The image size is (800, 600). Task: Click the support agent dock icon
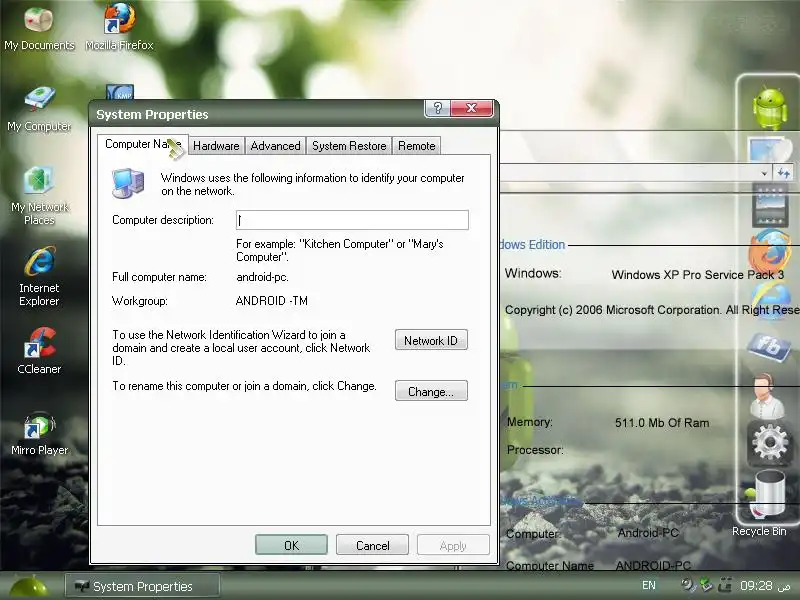tap(767, 396)
